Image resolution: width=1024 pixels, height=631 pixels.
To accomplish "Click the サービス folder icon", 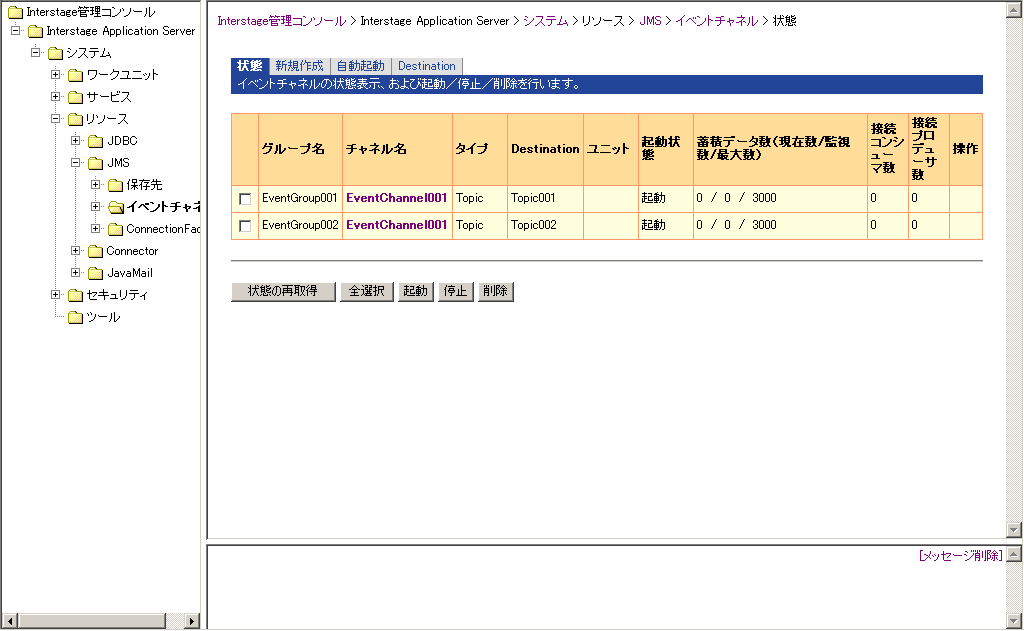I will pos(76,97).
